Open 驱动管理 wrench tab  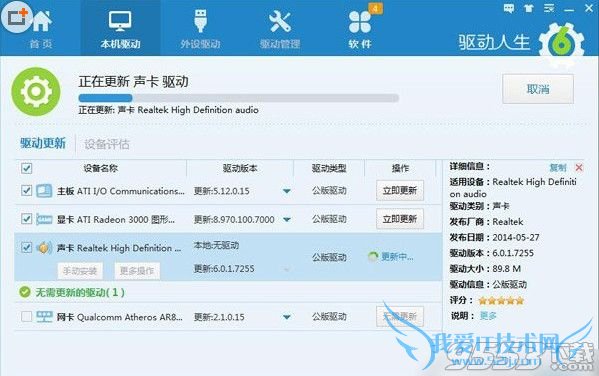coord(280,29)
